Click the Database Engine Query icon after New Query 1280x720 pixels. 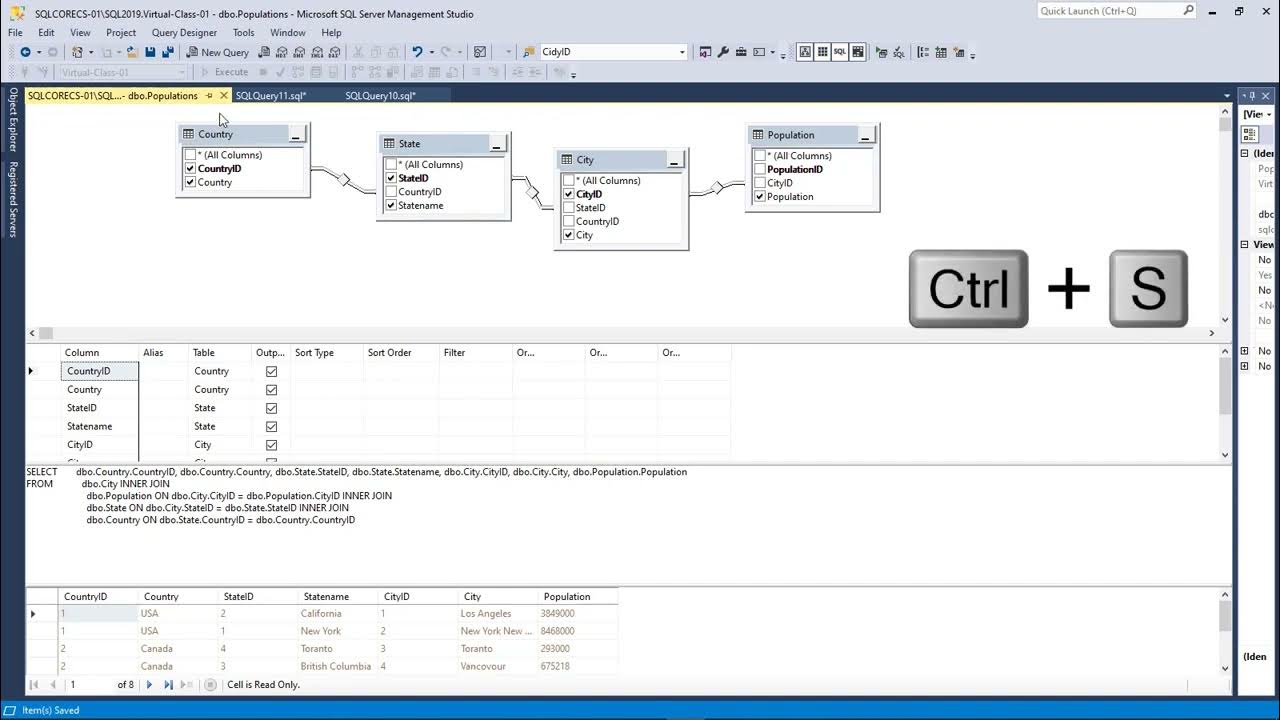coord(264,52)
